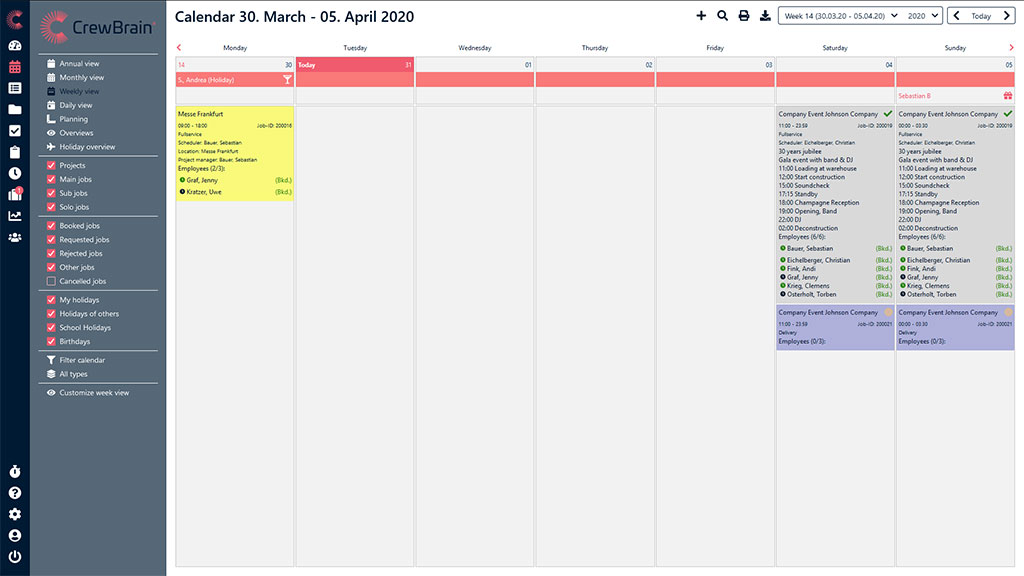The width and height of the screenshot is (1024, 576).
Task: Click the power logout icon
Action: (x=15, y=557)
